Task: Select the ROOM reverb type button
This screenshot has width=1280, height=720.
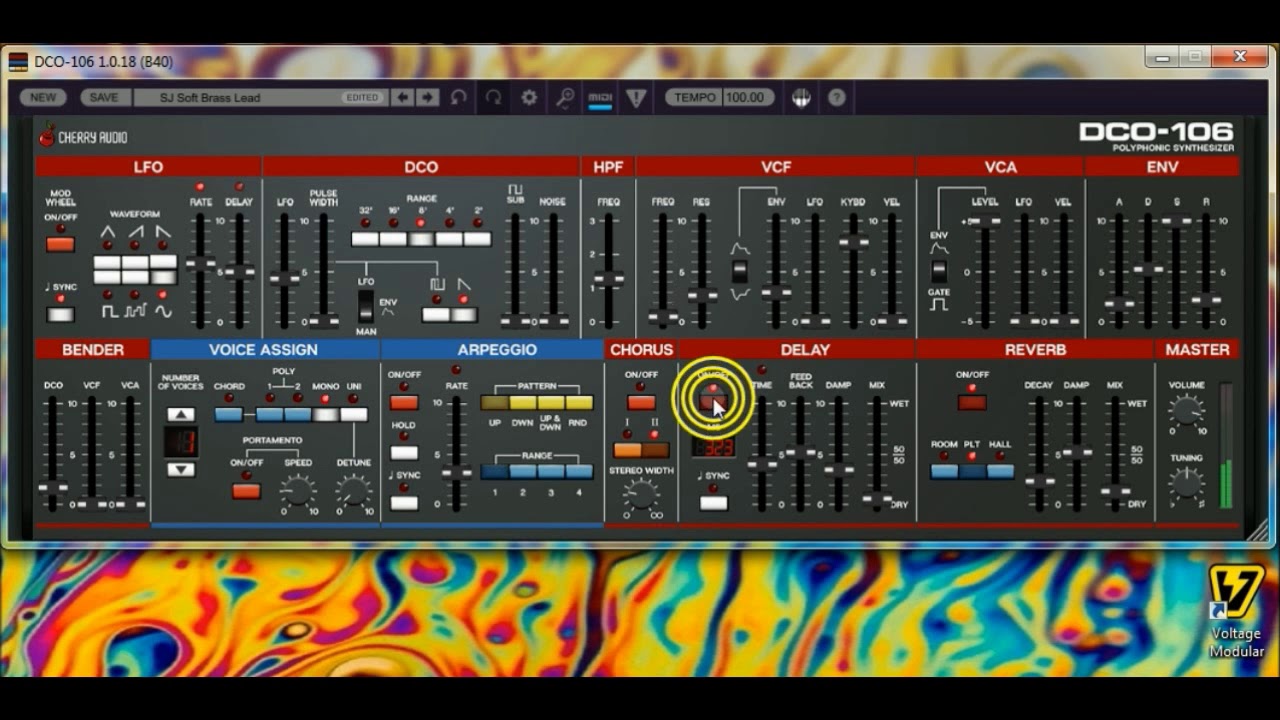Action: [944, 471]
